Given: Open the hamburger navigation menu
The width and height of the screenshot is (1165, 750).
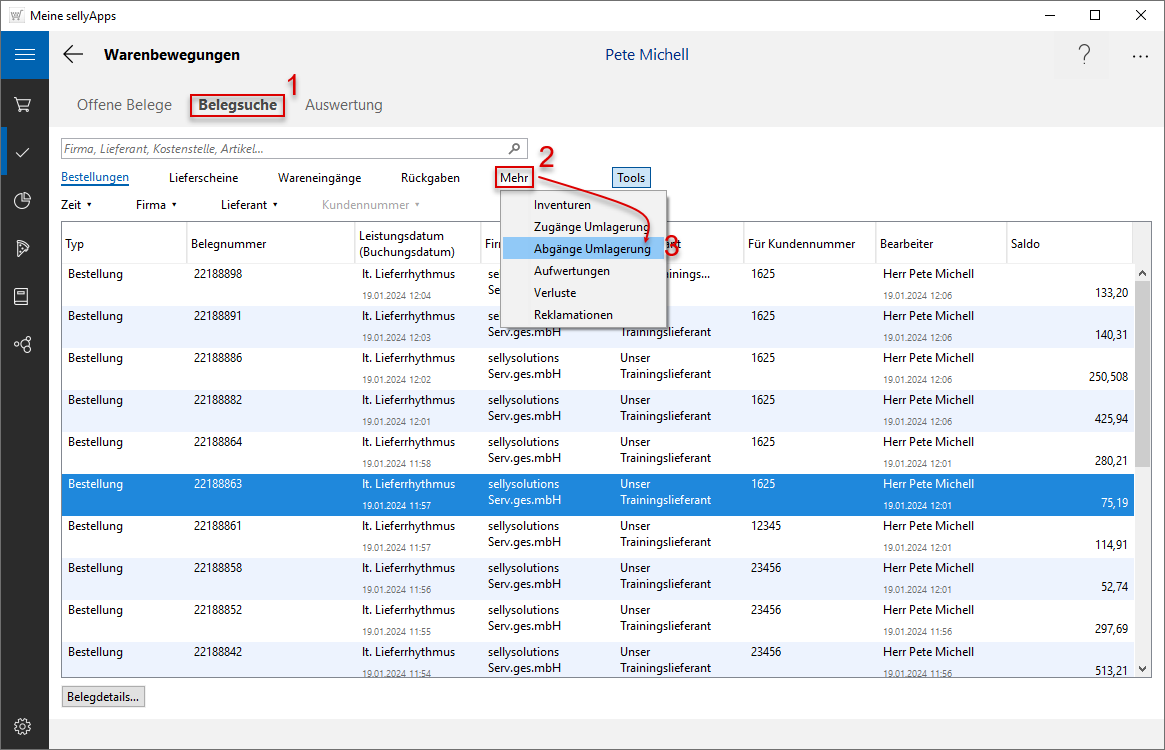Looking at the screenshot, I should pyautogui.click(x=24, y=55).
